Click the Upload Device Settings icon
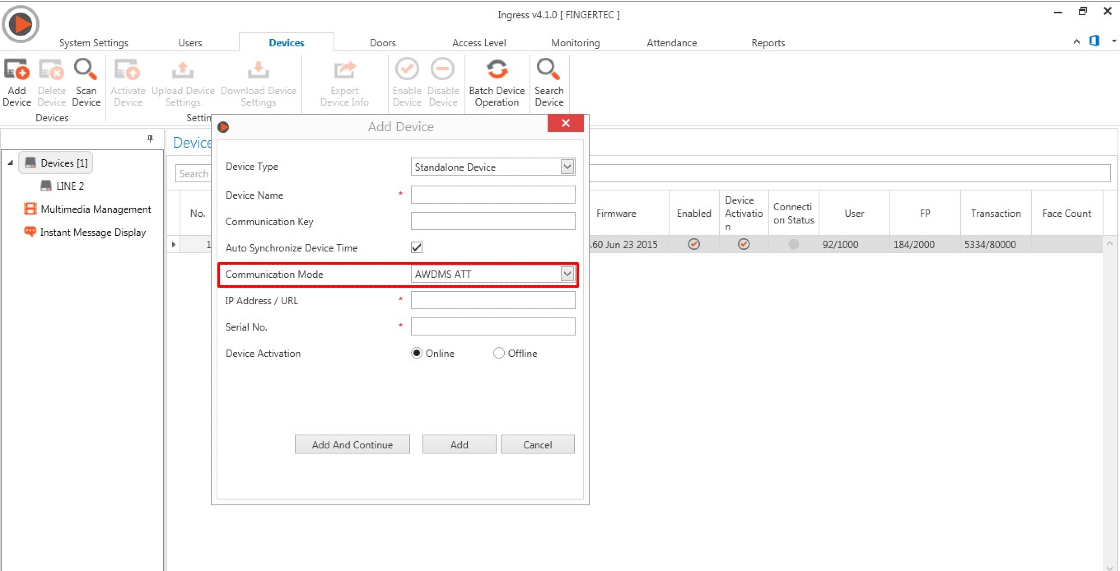 tap(183, 69)
